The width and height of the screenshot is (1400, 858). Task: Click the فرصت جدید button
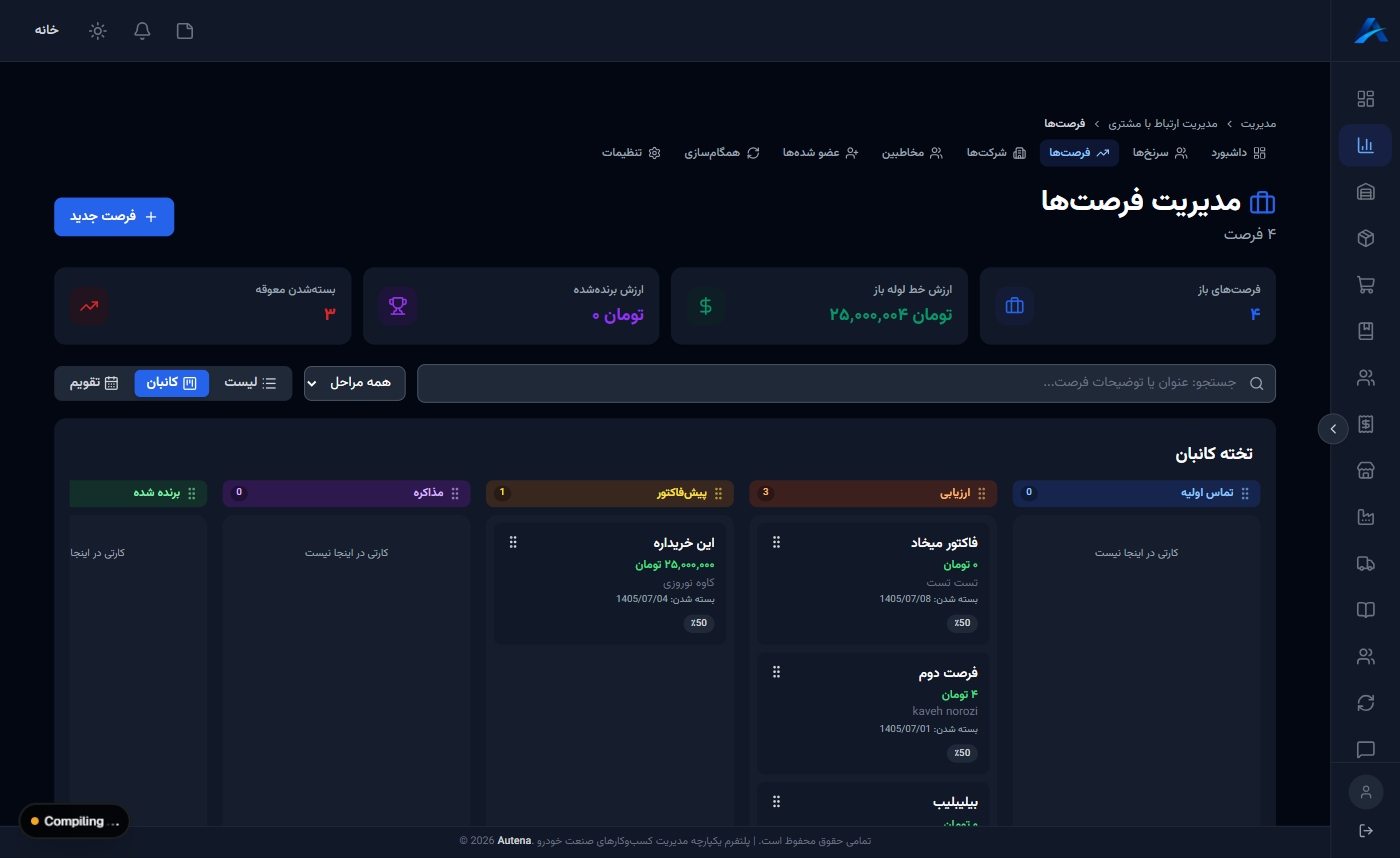point(114,217)
